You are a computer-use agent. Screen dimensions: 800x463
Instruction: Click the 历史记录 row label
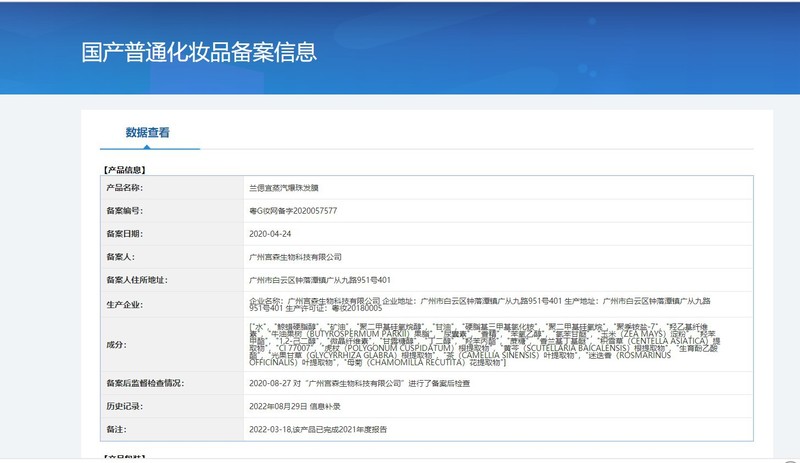[x=124, y=406]
